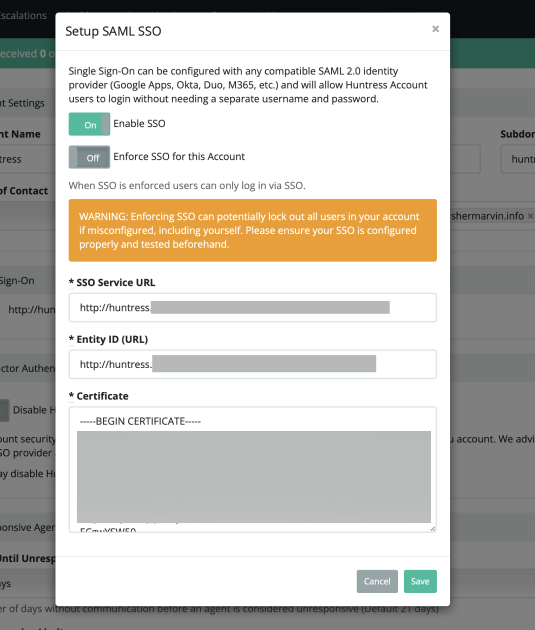
Task: Cancel the SSO setup dialog
Action: [377, 581]
